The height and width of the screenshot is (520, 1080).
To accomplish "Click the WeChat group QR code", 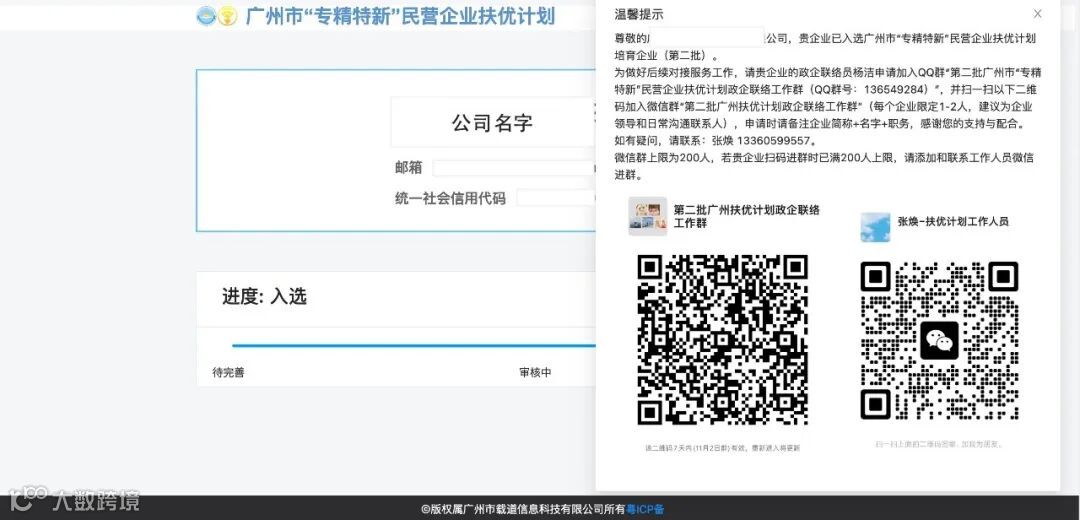I will coord(722,340).
